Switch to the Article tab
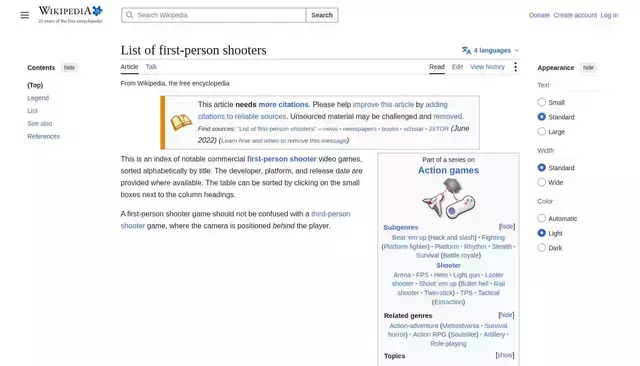 pyautogui.click(x=129, y=67)
